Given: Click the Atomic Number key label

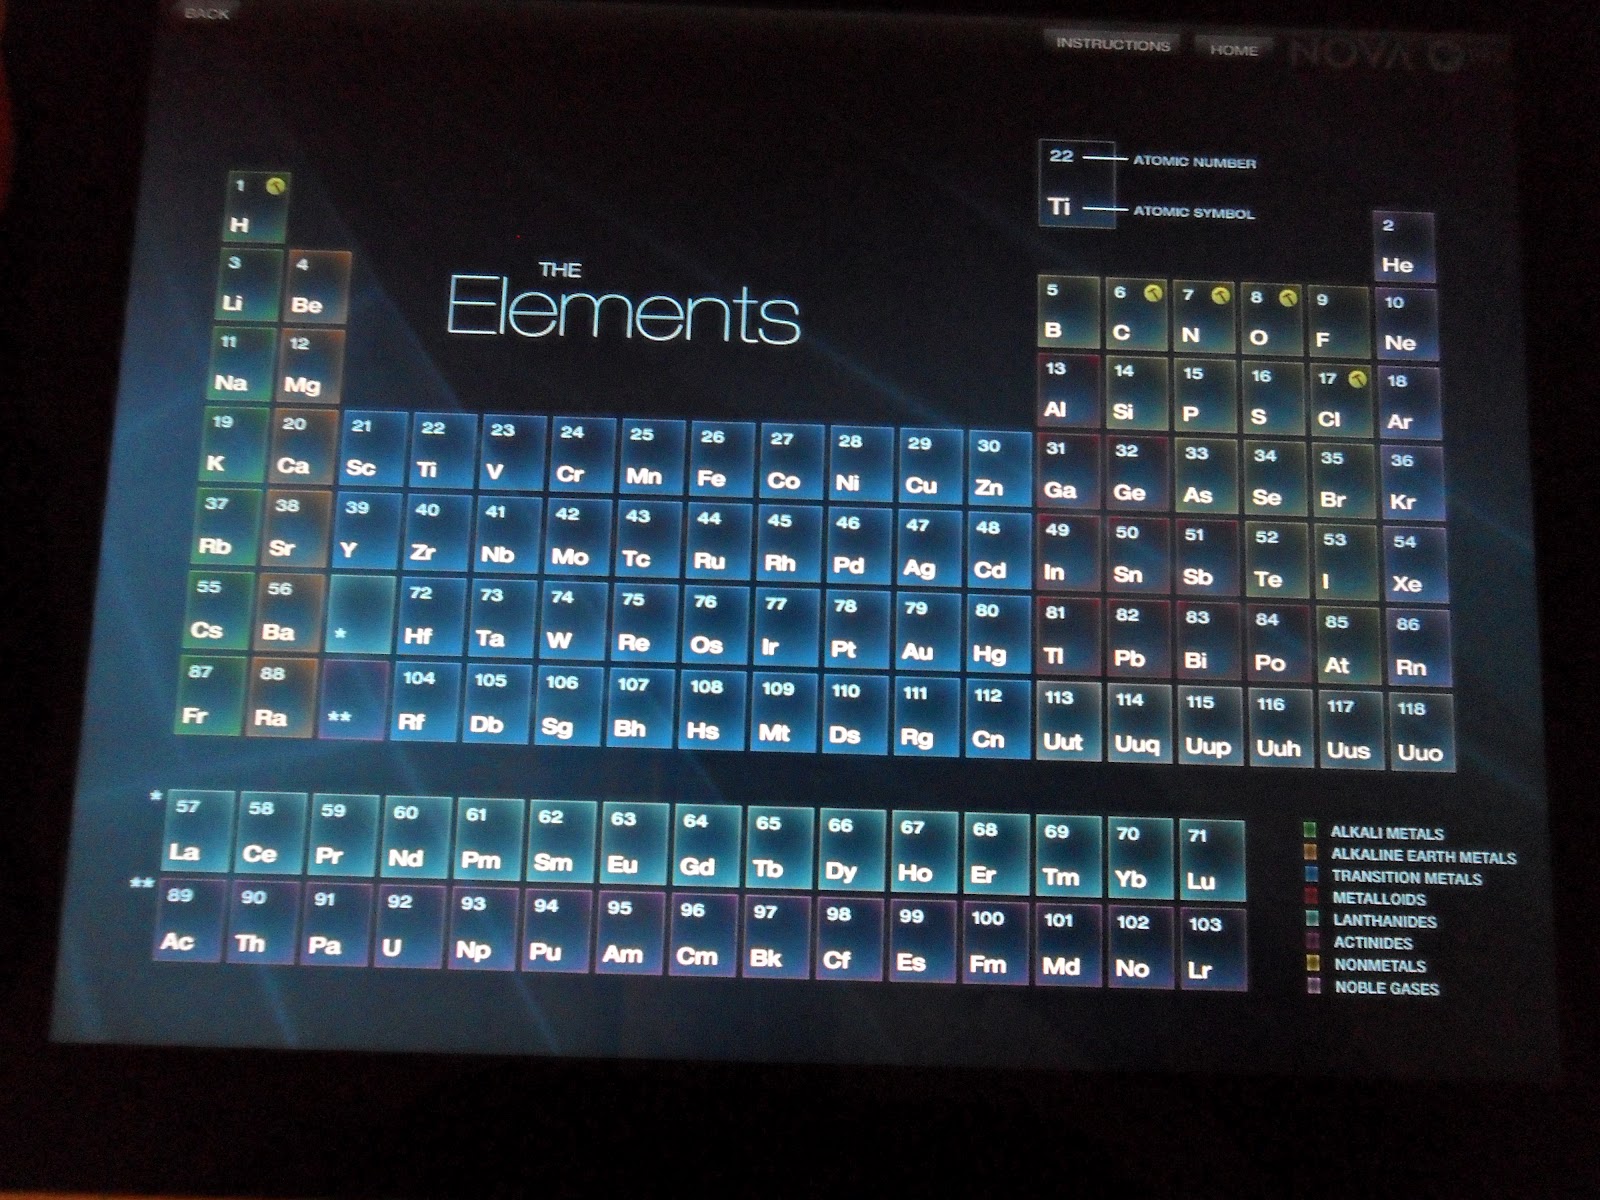Looking at the screenshot, I should point(1194,162).
